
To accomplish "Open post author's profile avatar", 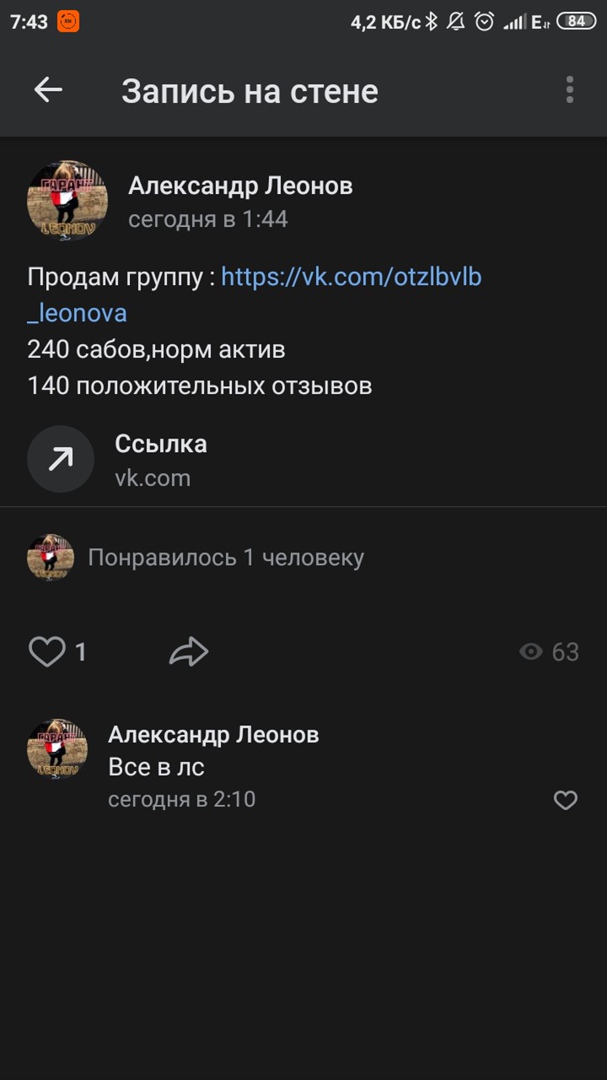I will coord(67,202).
